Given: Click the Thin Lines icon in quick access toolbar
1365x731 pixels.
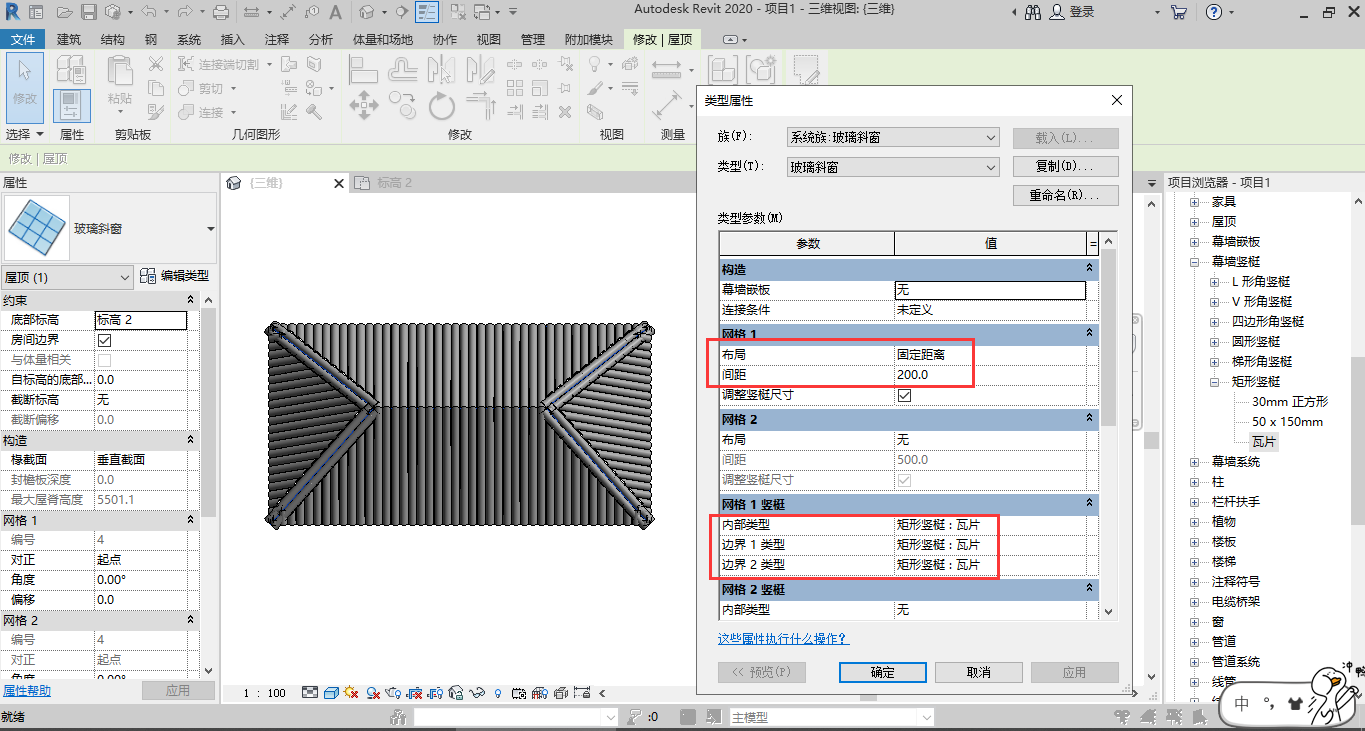Looking at the screenshot, I should point(427,12).
